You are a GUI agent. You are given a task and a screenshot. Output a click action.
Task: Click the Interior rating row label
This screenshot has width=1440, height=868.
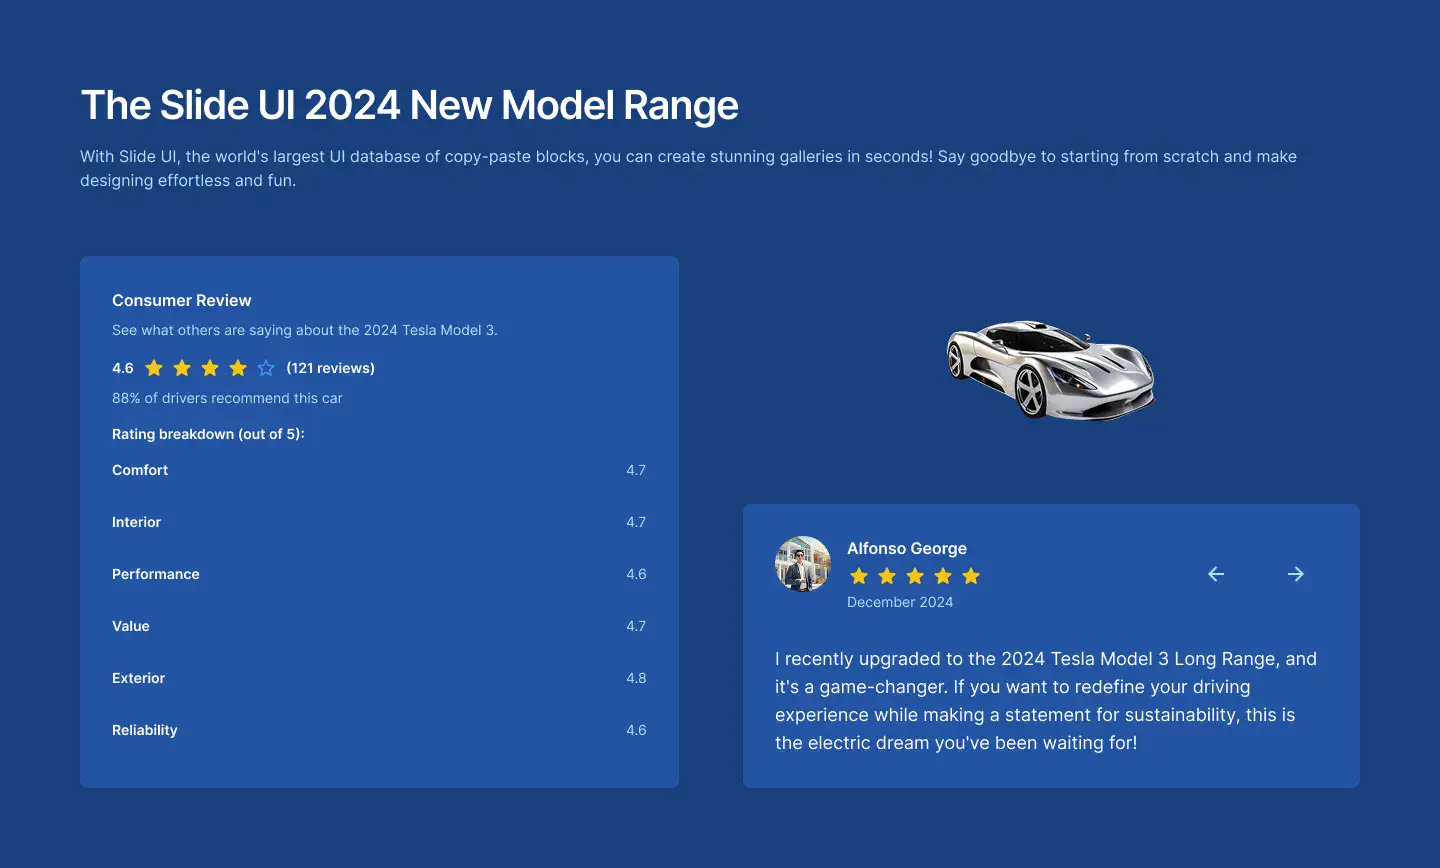click(136, 522)
